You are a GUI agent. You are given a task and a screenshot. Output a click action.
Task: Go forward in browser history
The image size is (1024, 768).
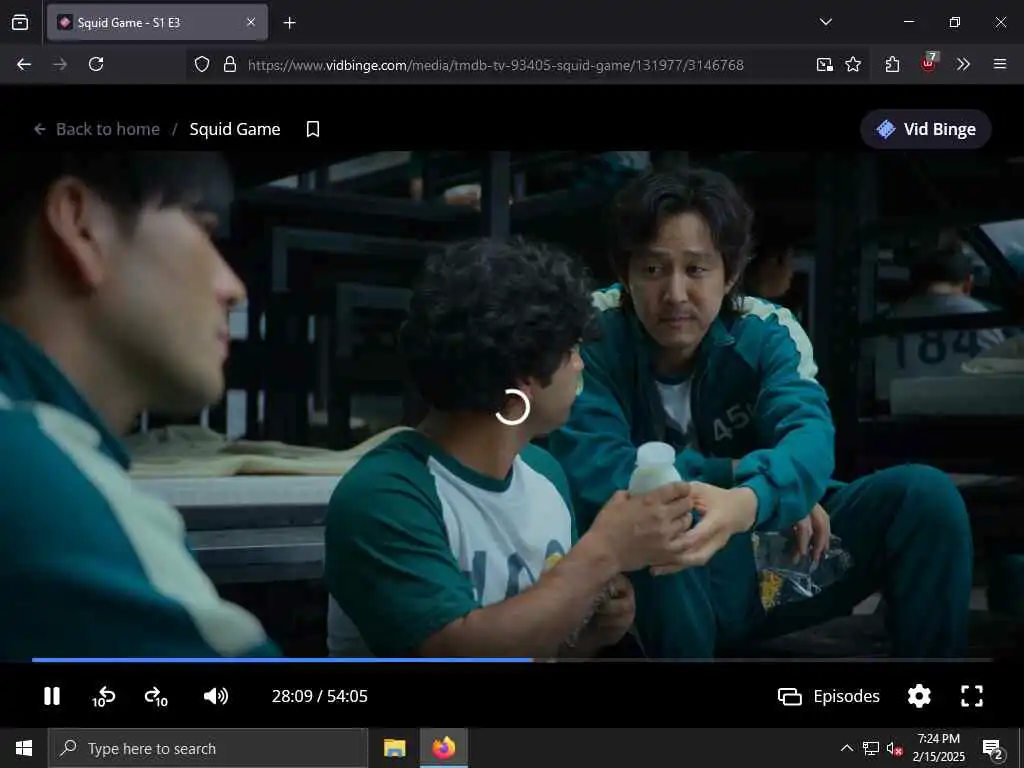pos(60,64)
